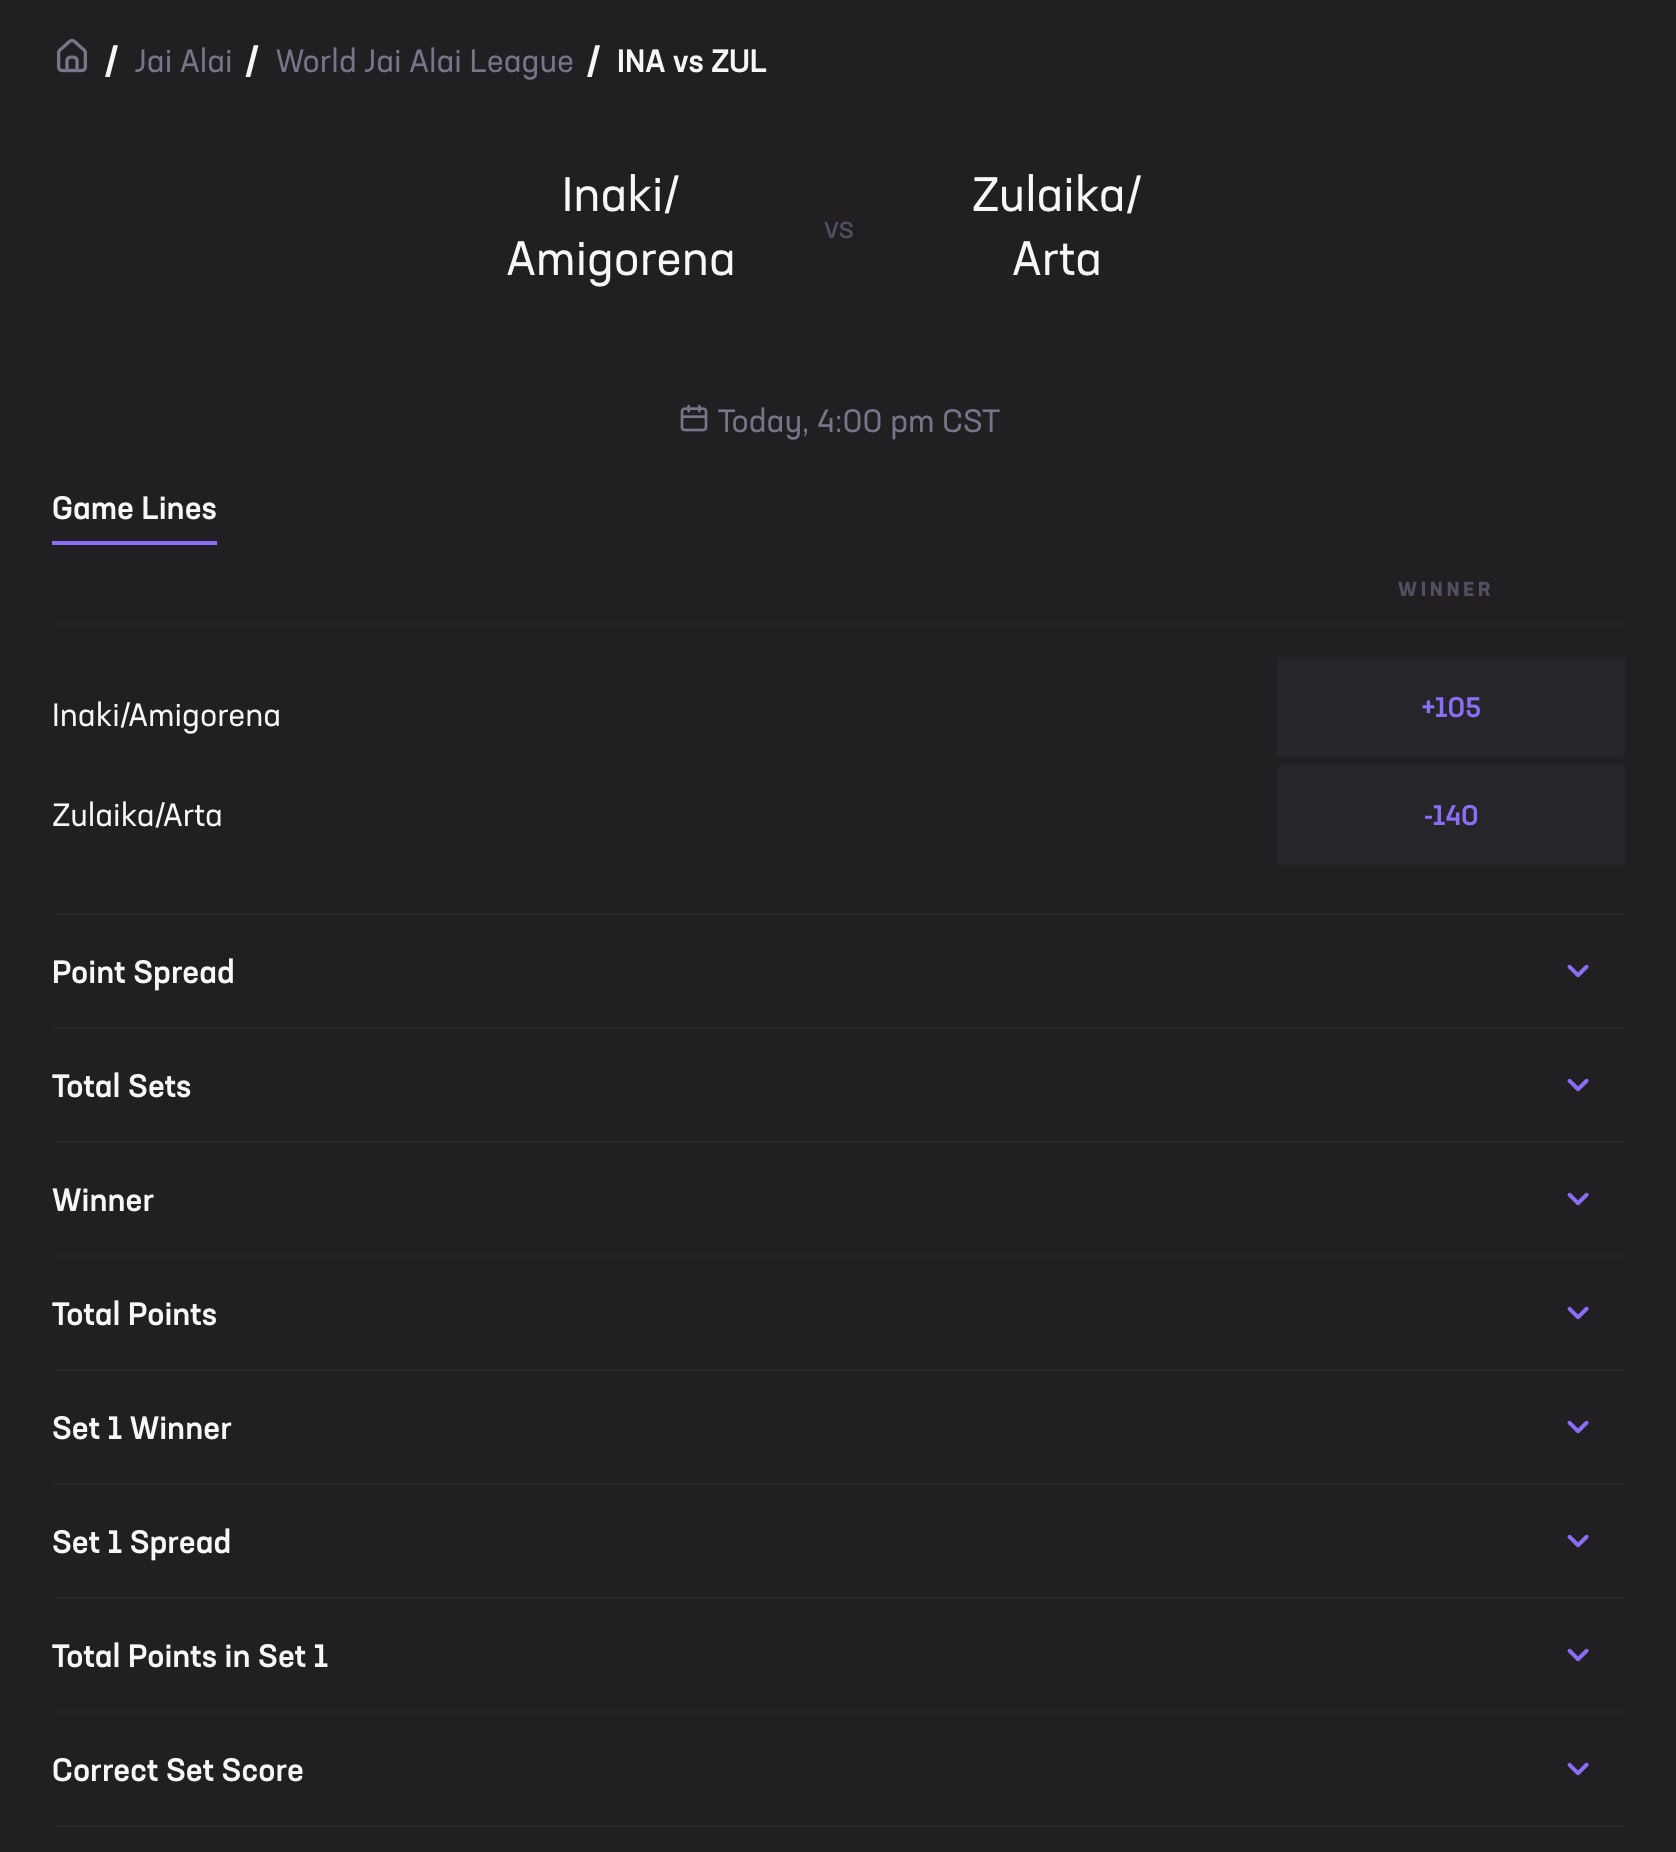The image size is (1676, 1852).
Task: Expand the Total Sets section
Action: click(1578, 1084)
